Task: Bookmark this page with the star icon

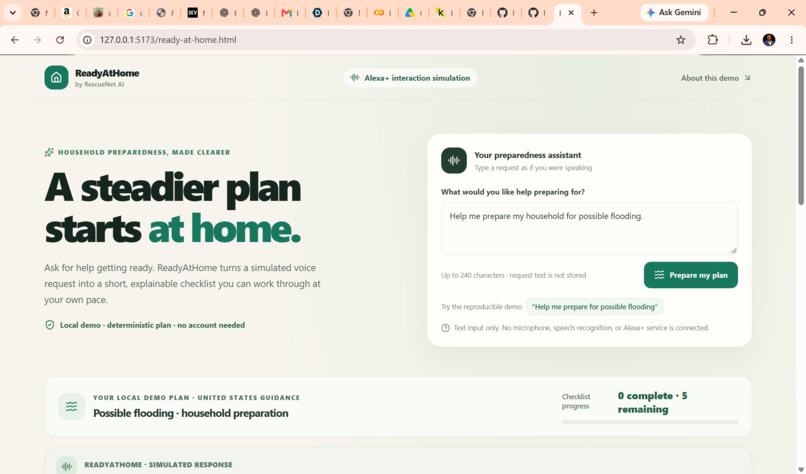Action: (x=681, y=40)
